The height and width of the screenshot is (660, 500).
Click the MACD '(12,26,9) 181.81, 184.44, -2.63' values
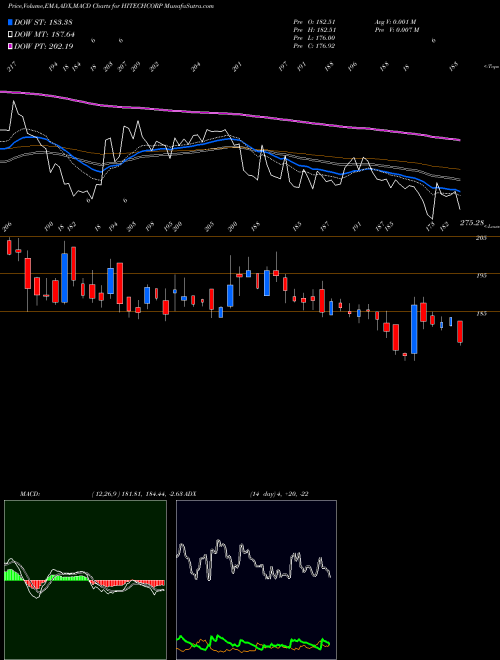pyautogui.click(x=137, y=494)
